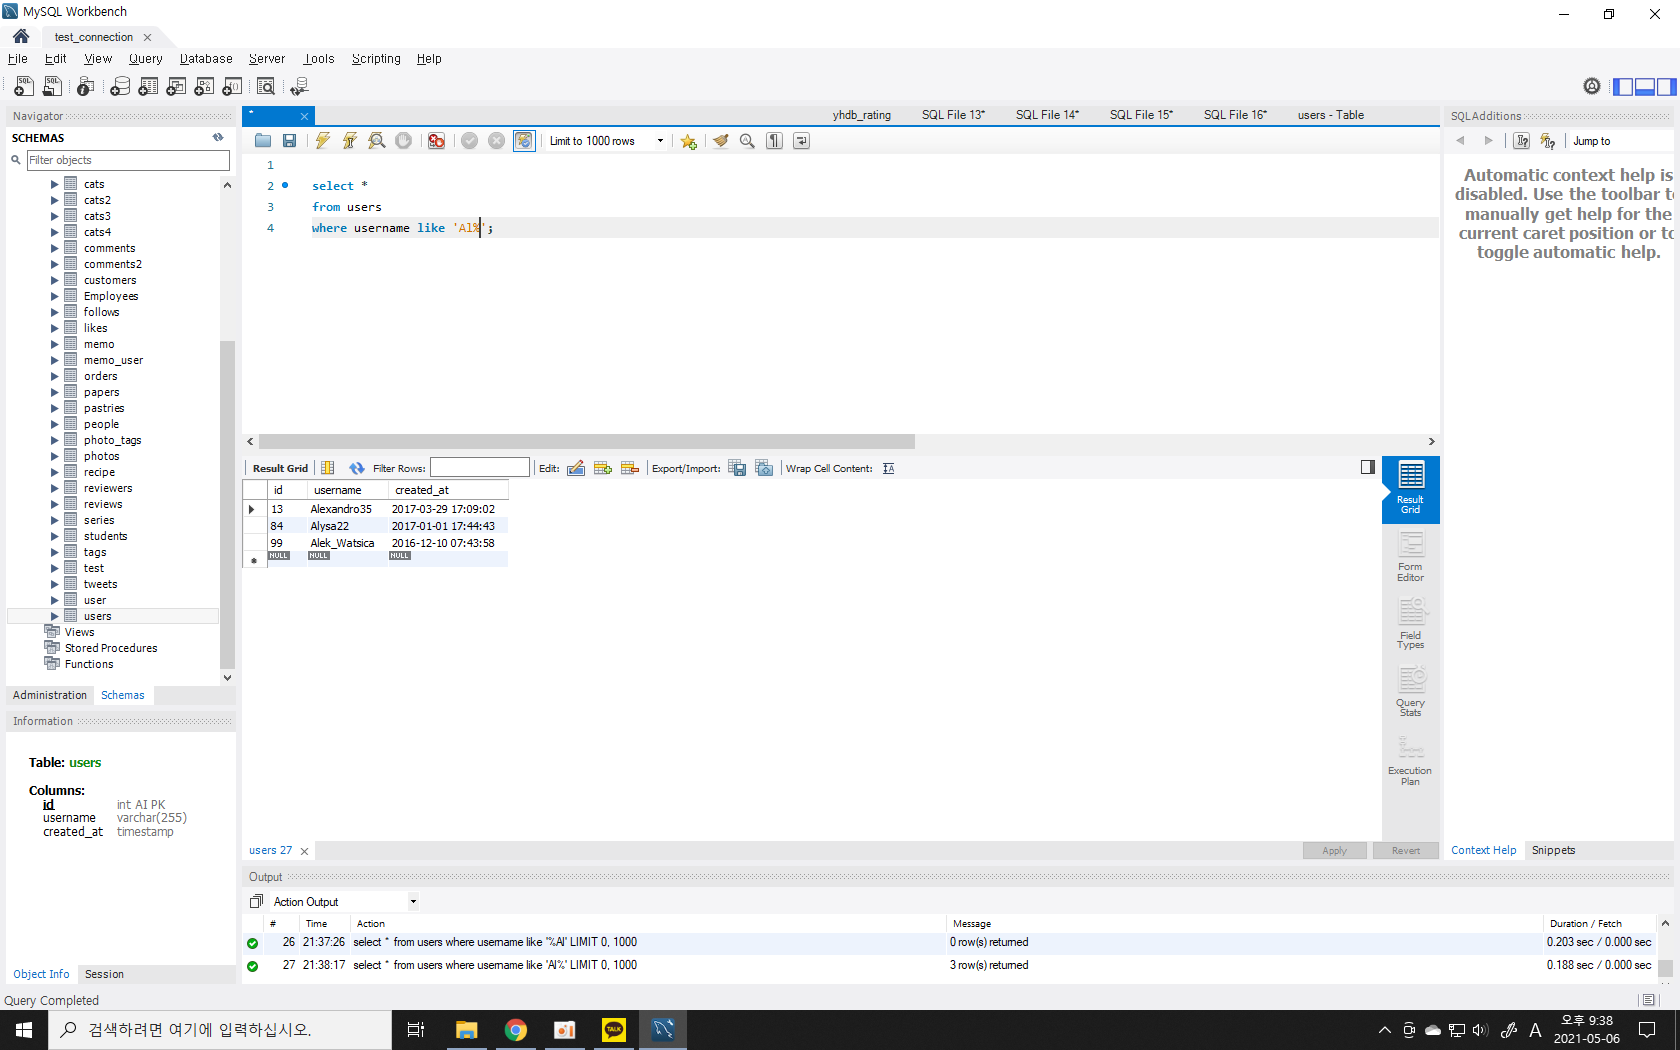
Task: Expand the follows table node
Action: [x=55, y=312]
